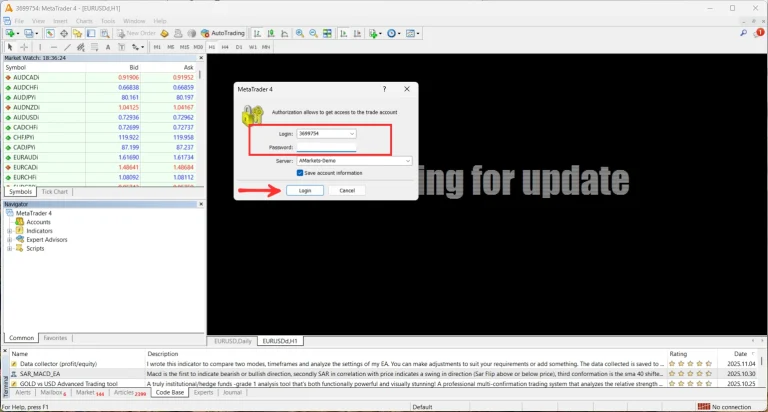This screenshot has height=412, width=768.
Task: Open the File menu
Action: 19,21
